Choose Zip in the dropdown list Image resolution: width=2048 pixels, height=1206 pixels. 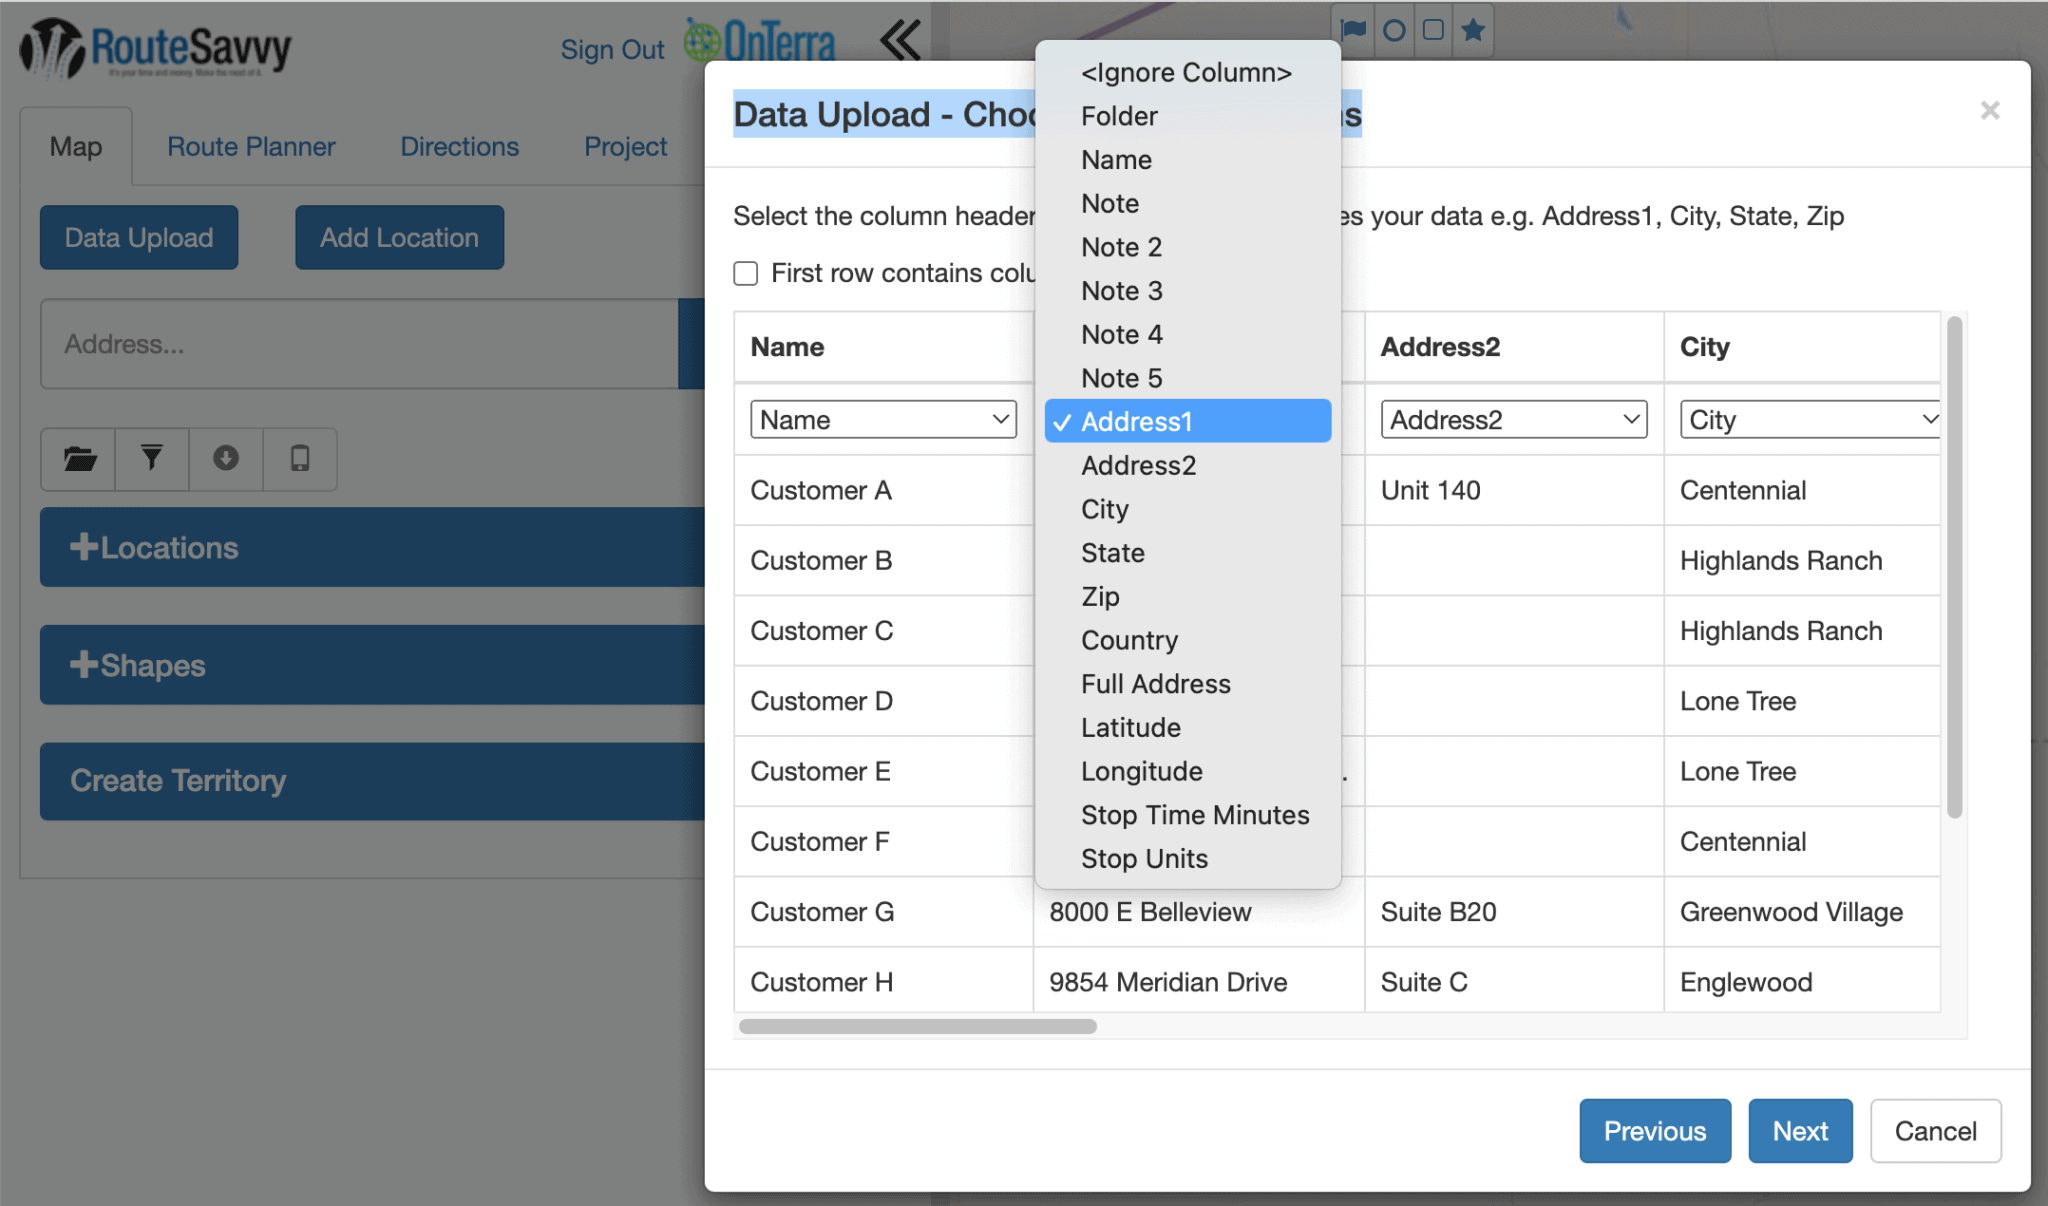click(1187, 596)
